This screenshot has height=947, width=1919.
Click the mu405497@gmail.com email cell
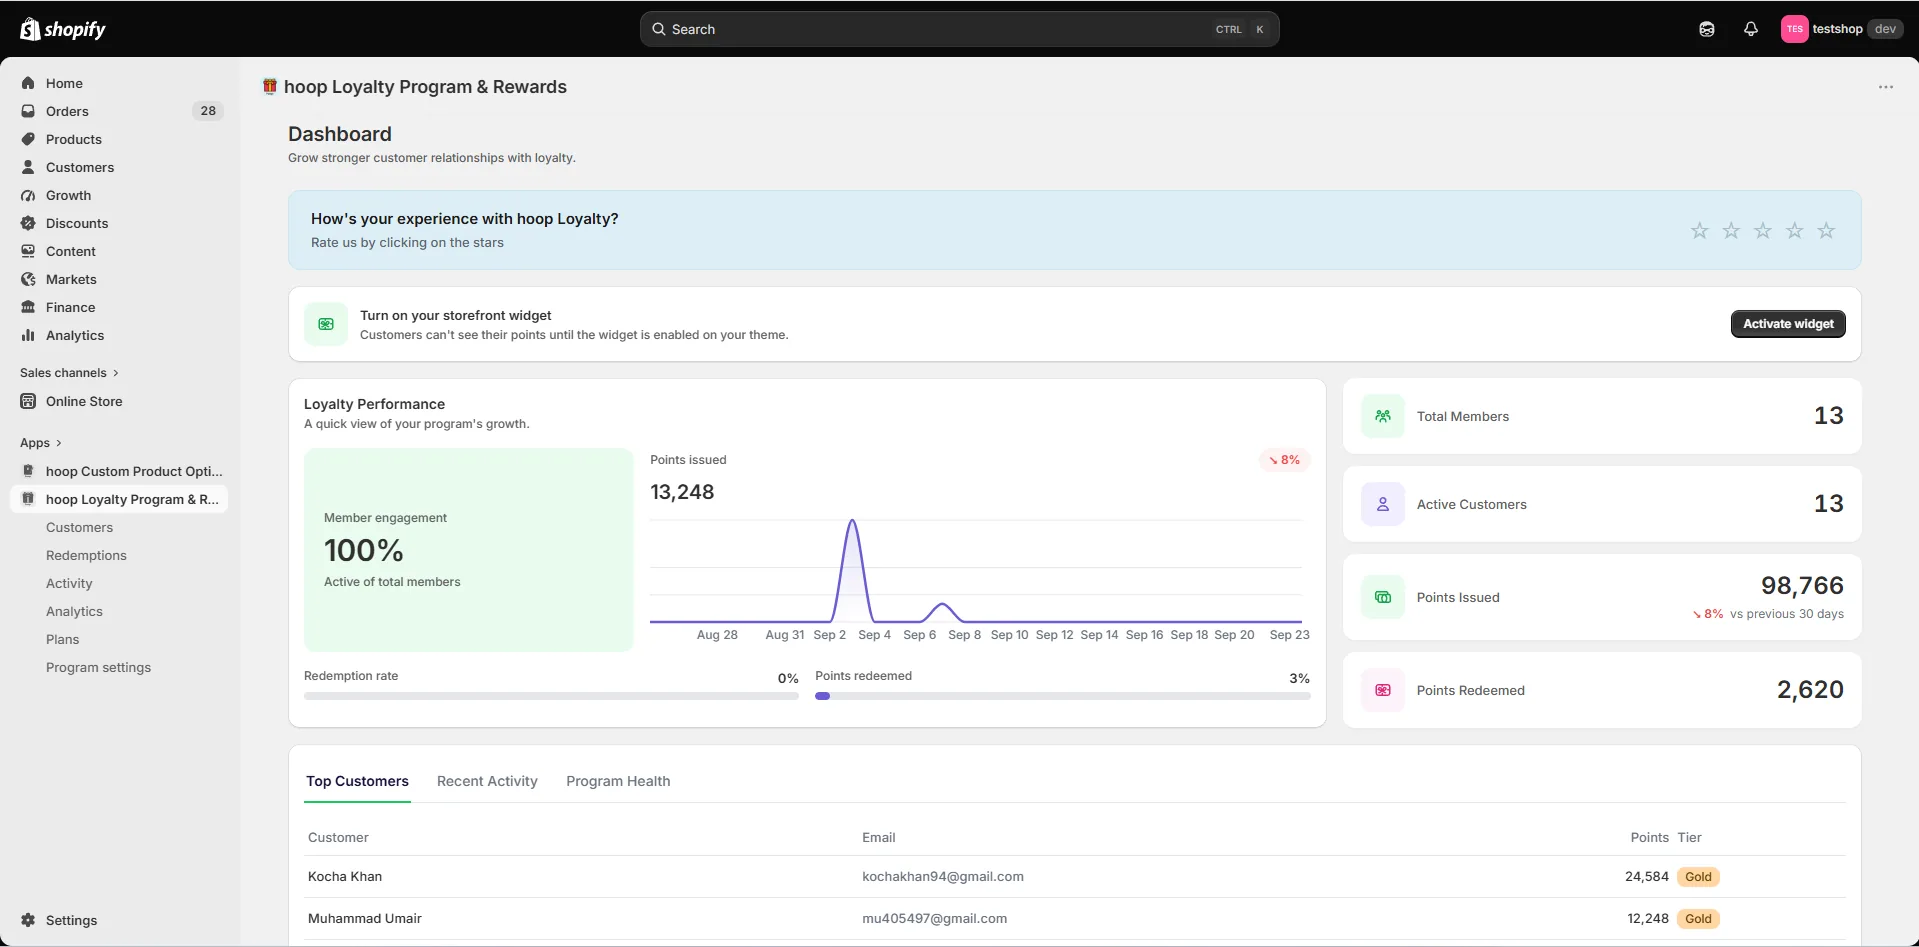tap(934, 919)
